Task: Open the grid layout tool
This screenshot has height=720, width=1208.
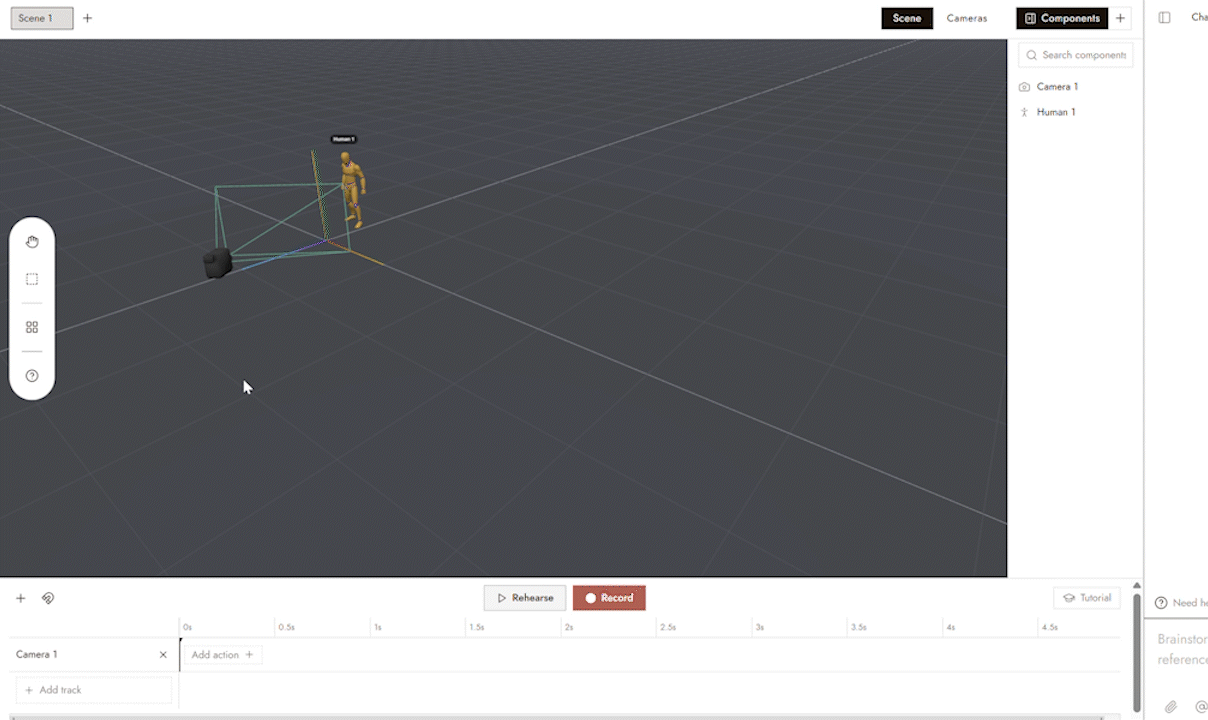Action: [x=32, y=327]
